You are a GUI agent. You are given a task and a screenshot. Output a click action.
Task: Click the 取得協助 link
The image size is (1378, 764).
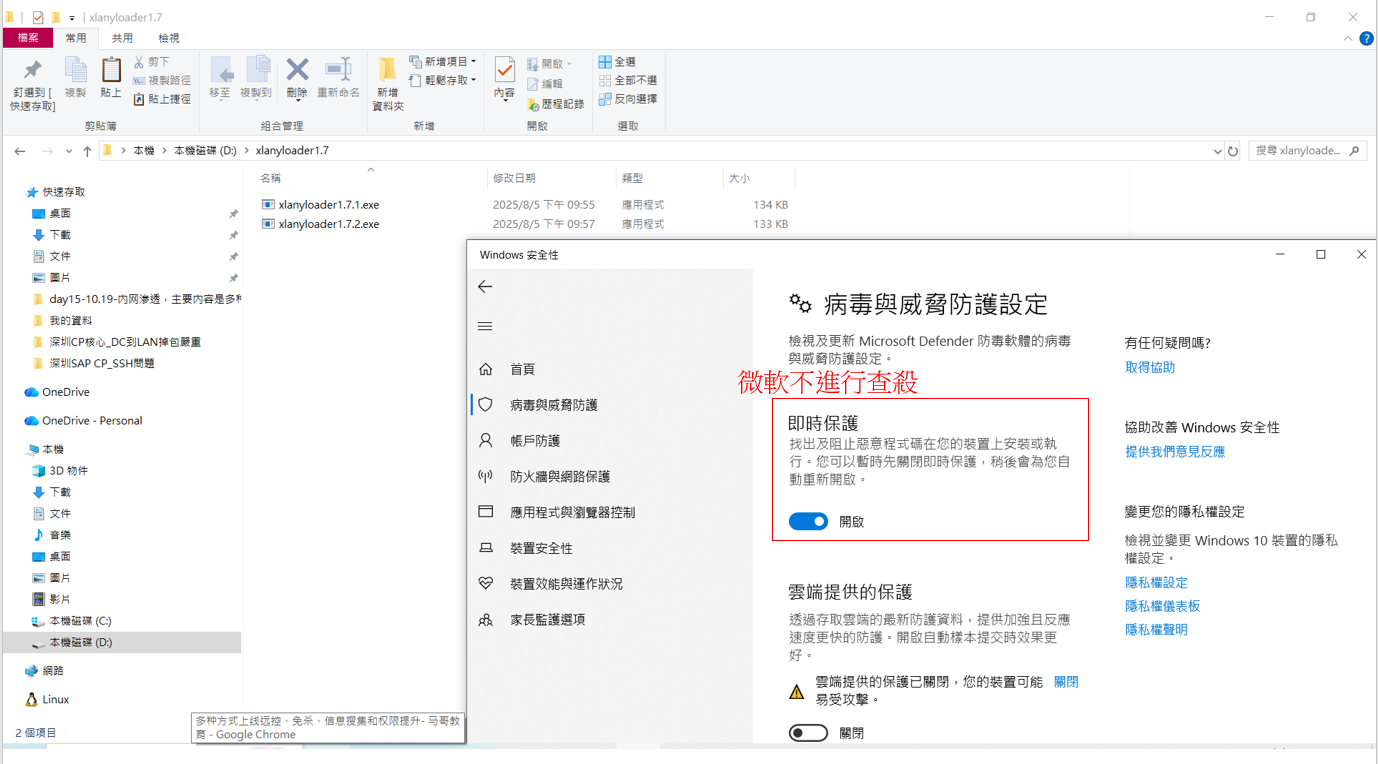pos(1150,368)
